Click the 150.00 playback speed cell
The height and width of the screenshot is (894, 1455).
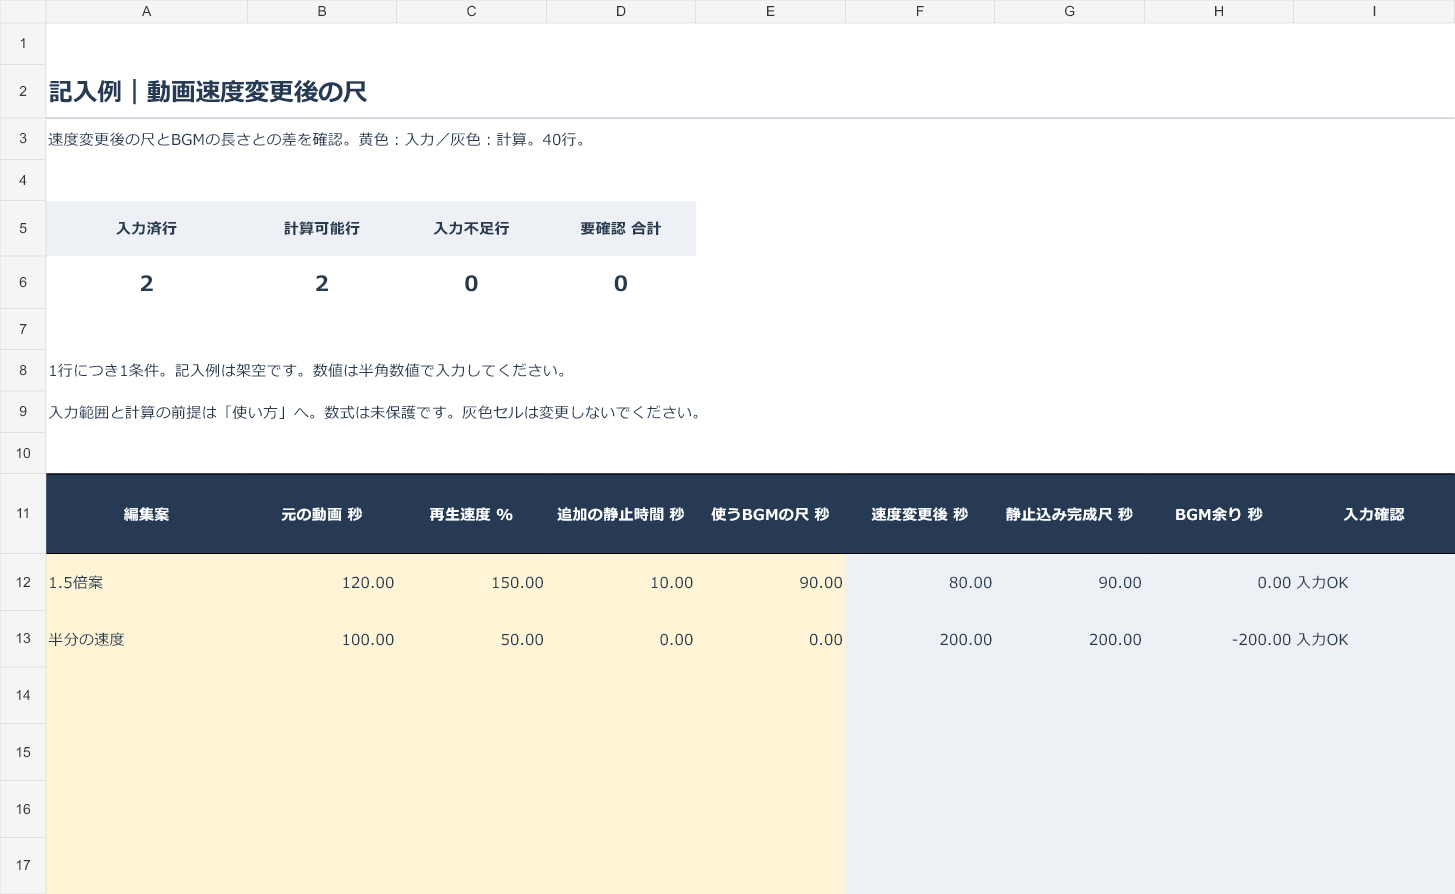[471, 582]
